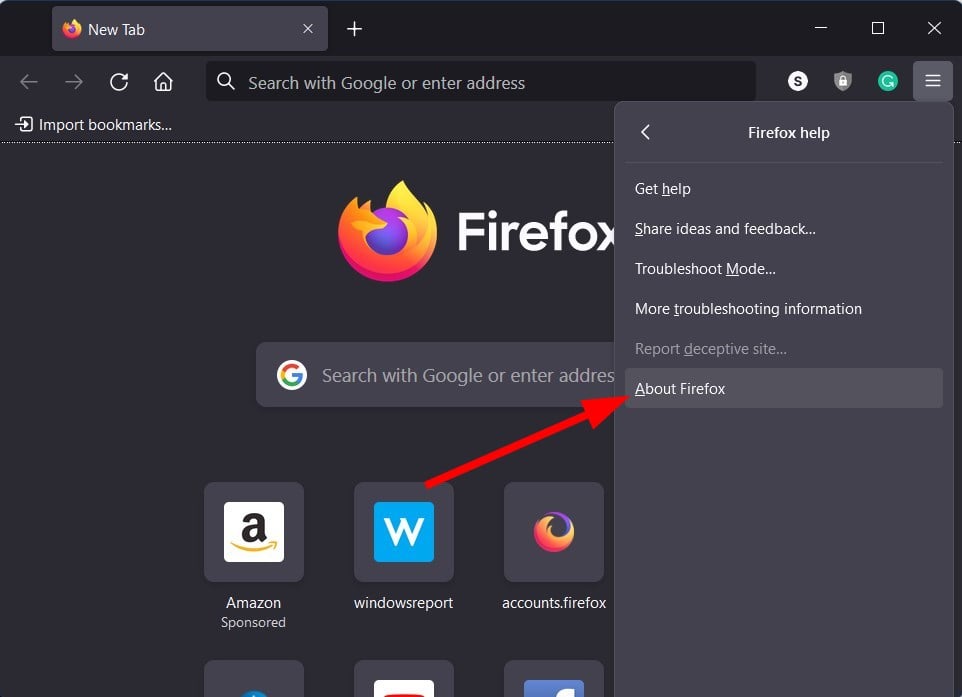This screenshot has width=962, height=697.
Task: Close the Firefox window
Action: point(934,28)
